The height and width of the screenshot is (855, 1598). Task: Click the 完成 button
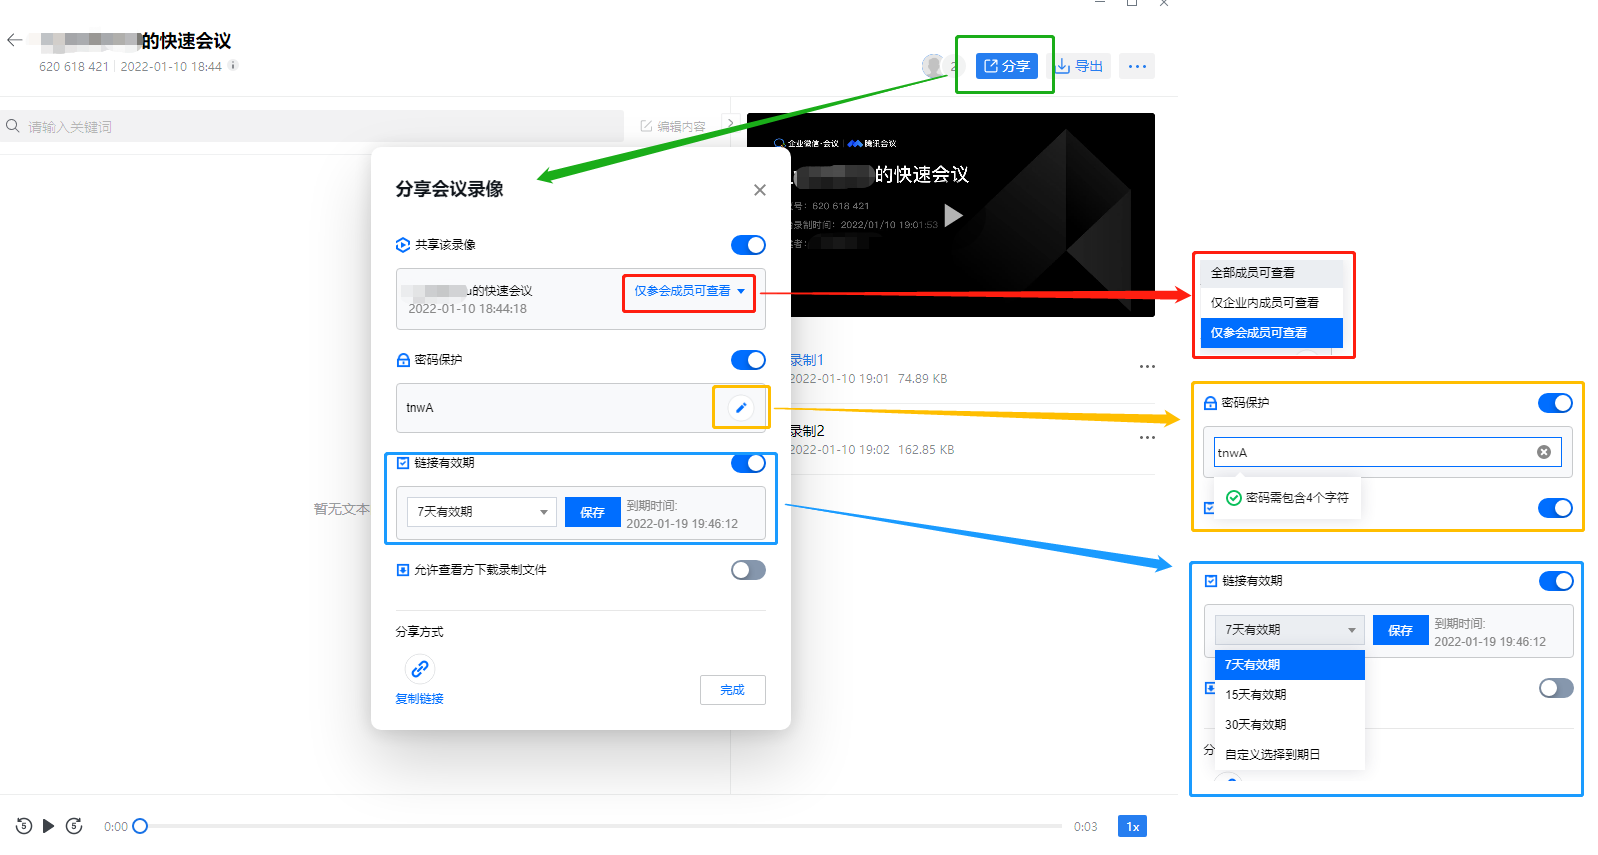coord(733,690)
